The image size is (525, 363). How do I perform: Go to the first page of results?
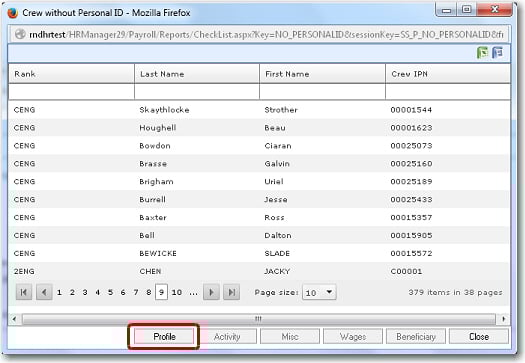pyautogui.click(x=24, y=292)
